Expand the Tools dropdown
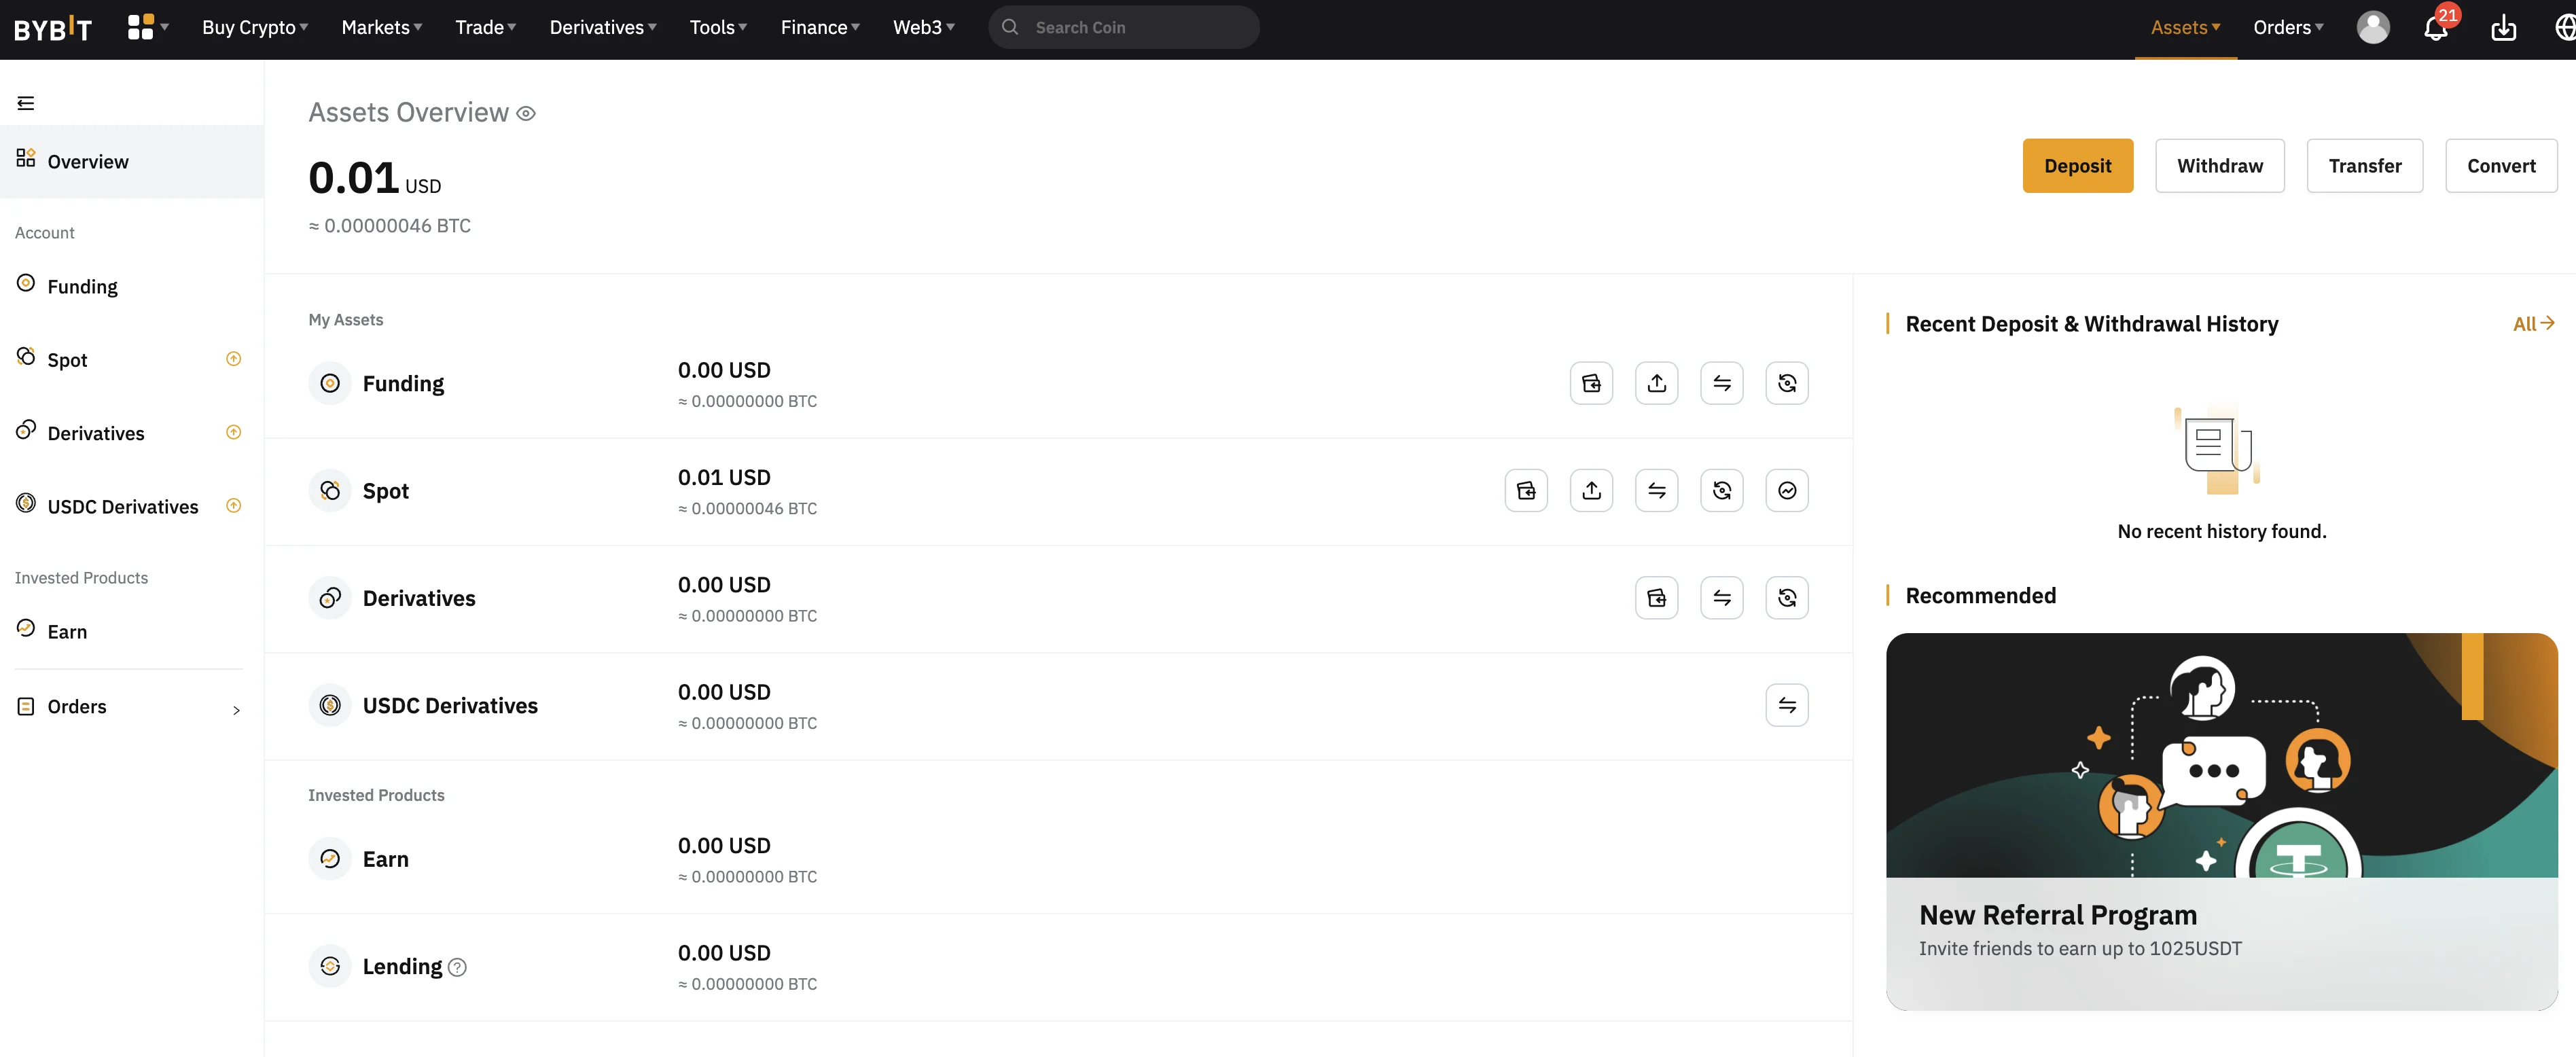This screenshot has width=2576, height=1057. coord(719,27)
